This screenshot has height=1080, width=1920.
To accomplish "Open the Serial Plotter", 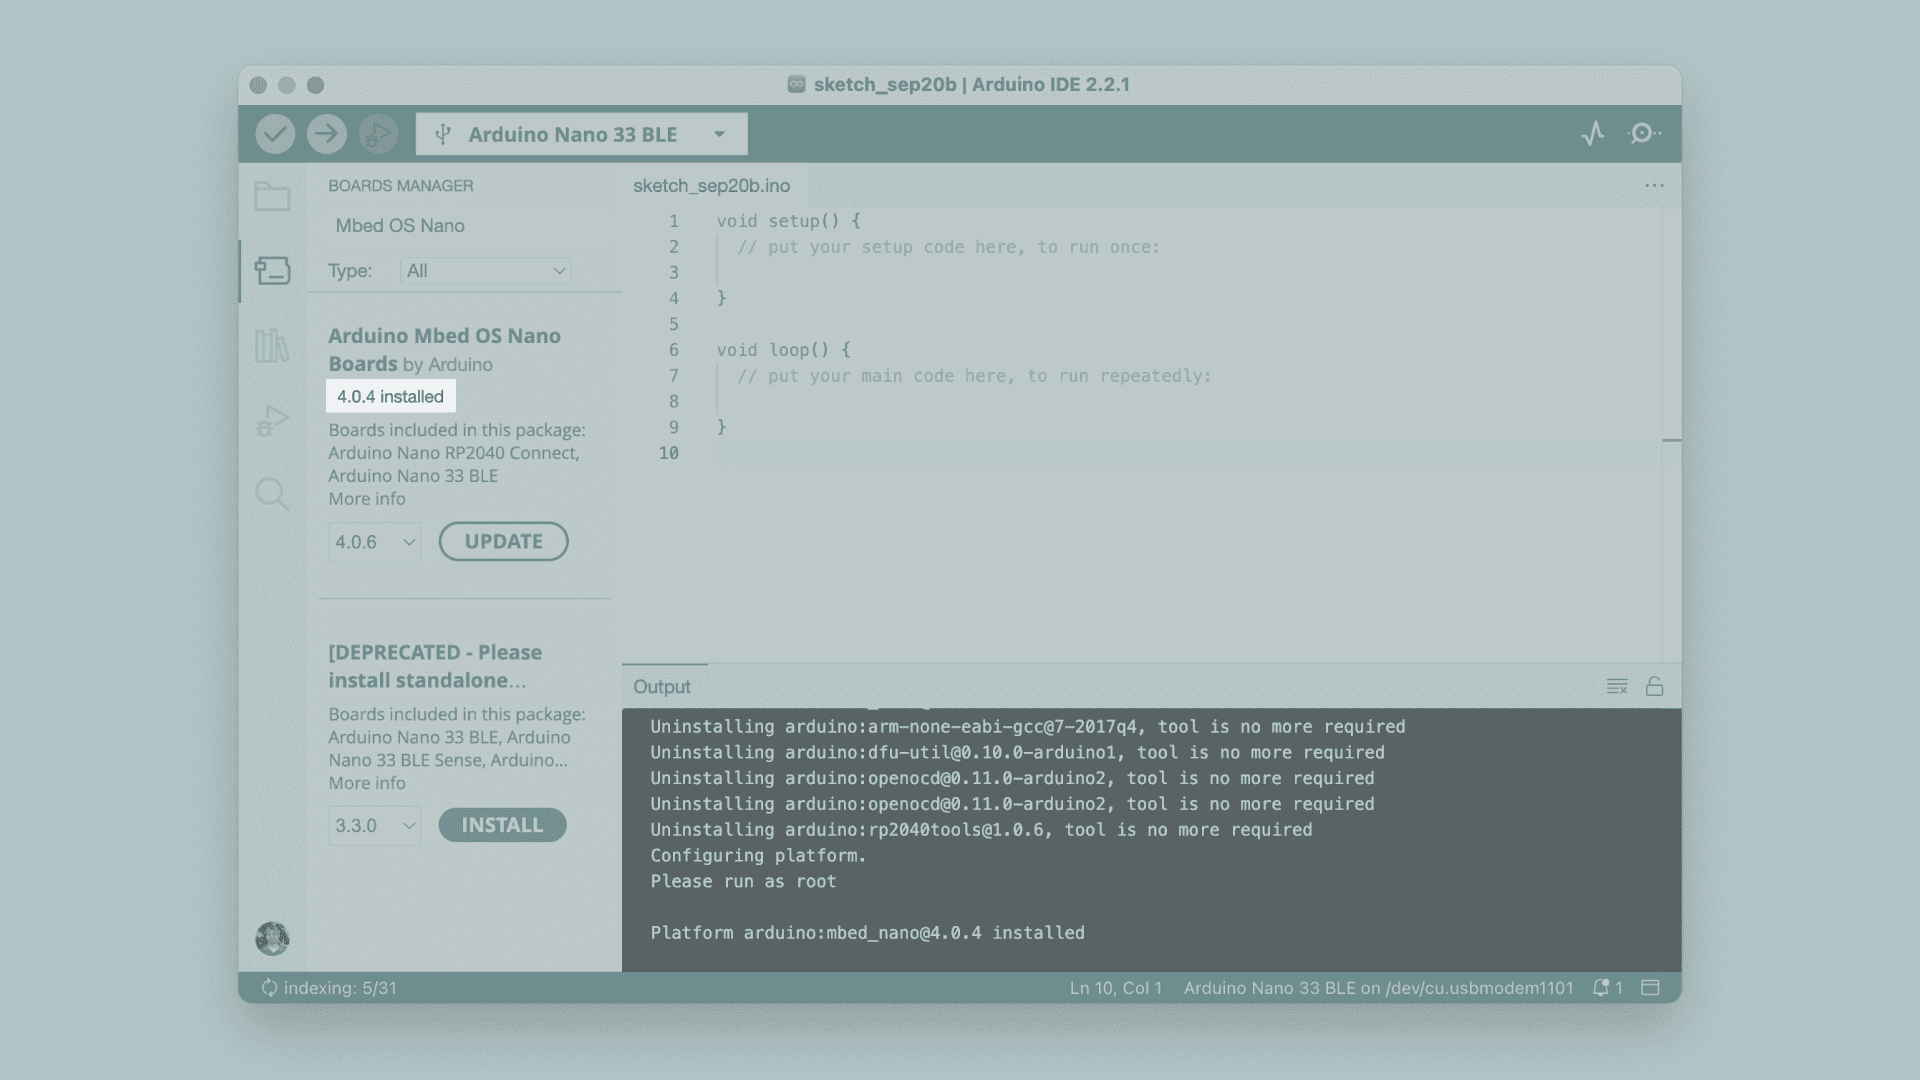I will coord(1593,134).
